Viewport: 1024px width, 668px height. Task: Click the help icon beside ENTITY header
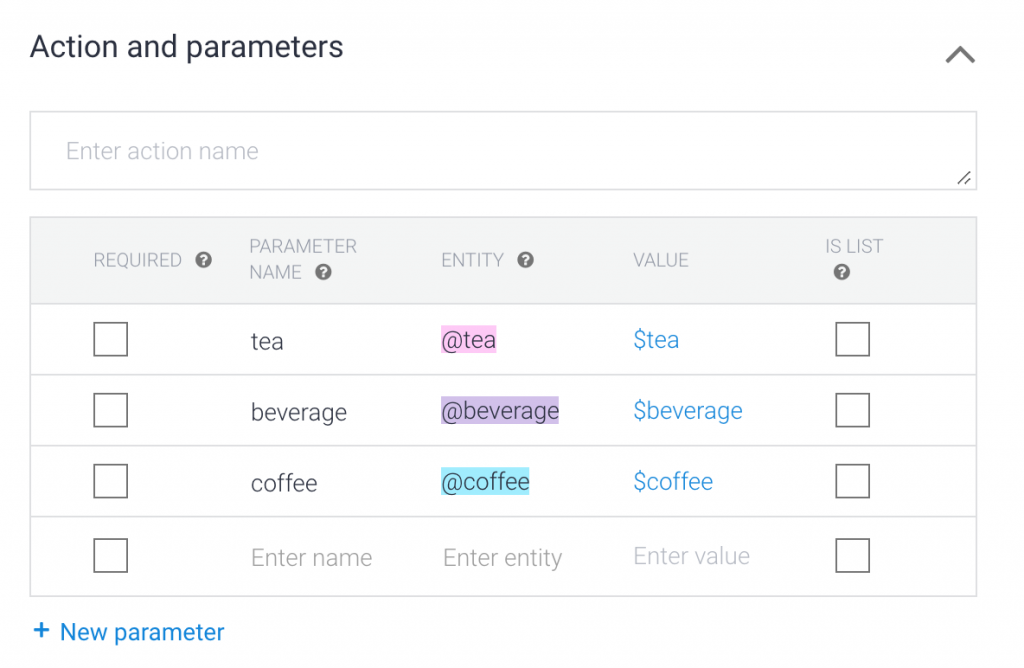click(525, 260)
